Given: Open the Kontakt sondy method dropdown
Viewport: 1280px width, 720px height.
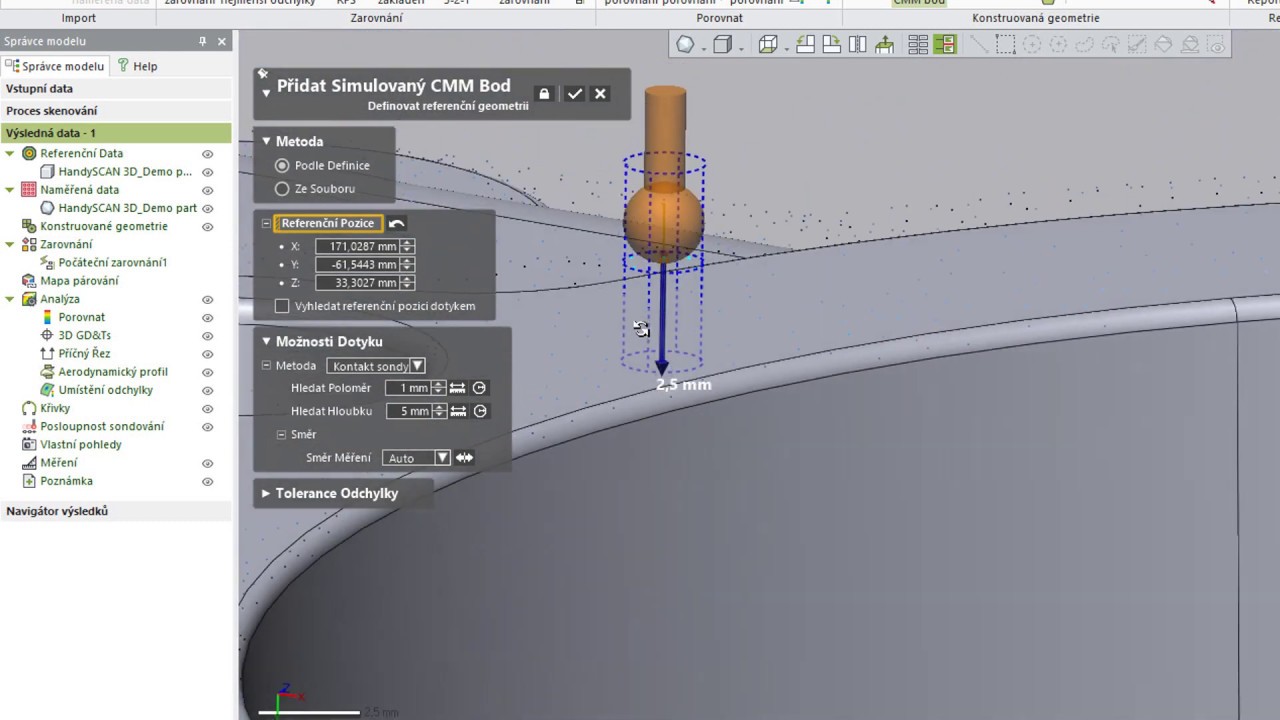Looking at the screenshot, I should pos(417,366).
